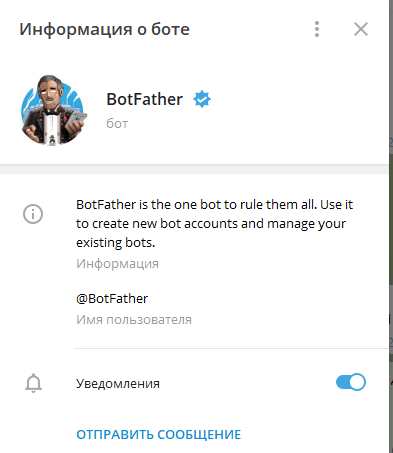
Task: Open BotFather's profile picture
Action: click(x=52, y=111)
